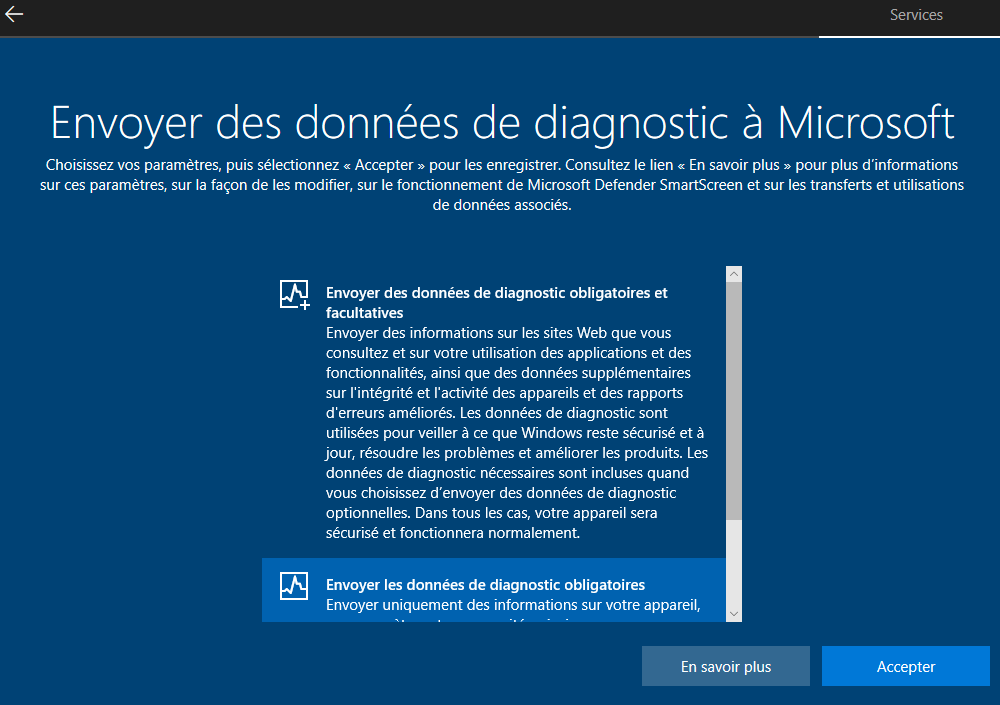Viewport: 1000px width, 705px height.
Task: Click the gray scrollbar thumb of options list
Action: pyautogui.click(x=734, y=400)
